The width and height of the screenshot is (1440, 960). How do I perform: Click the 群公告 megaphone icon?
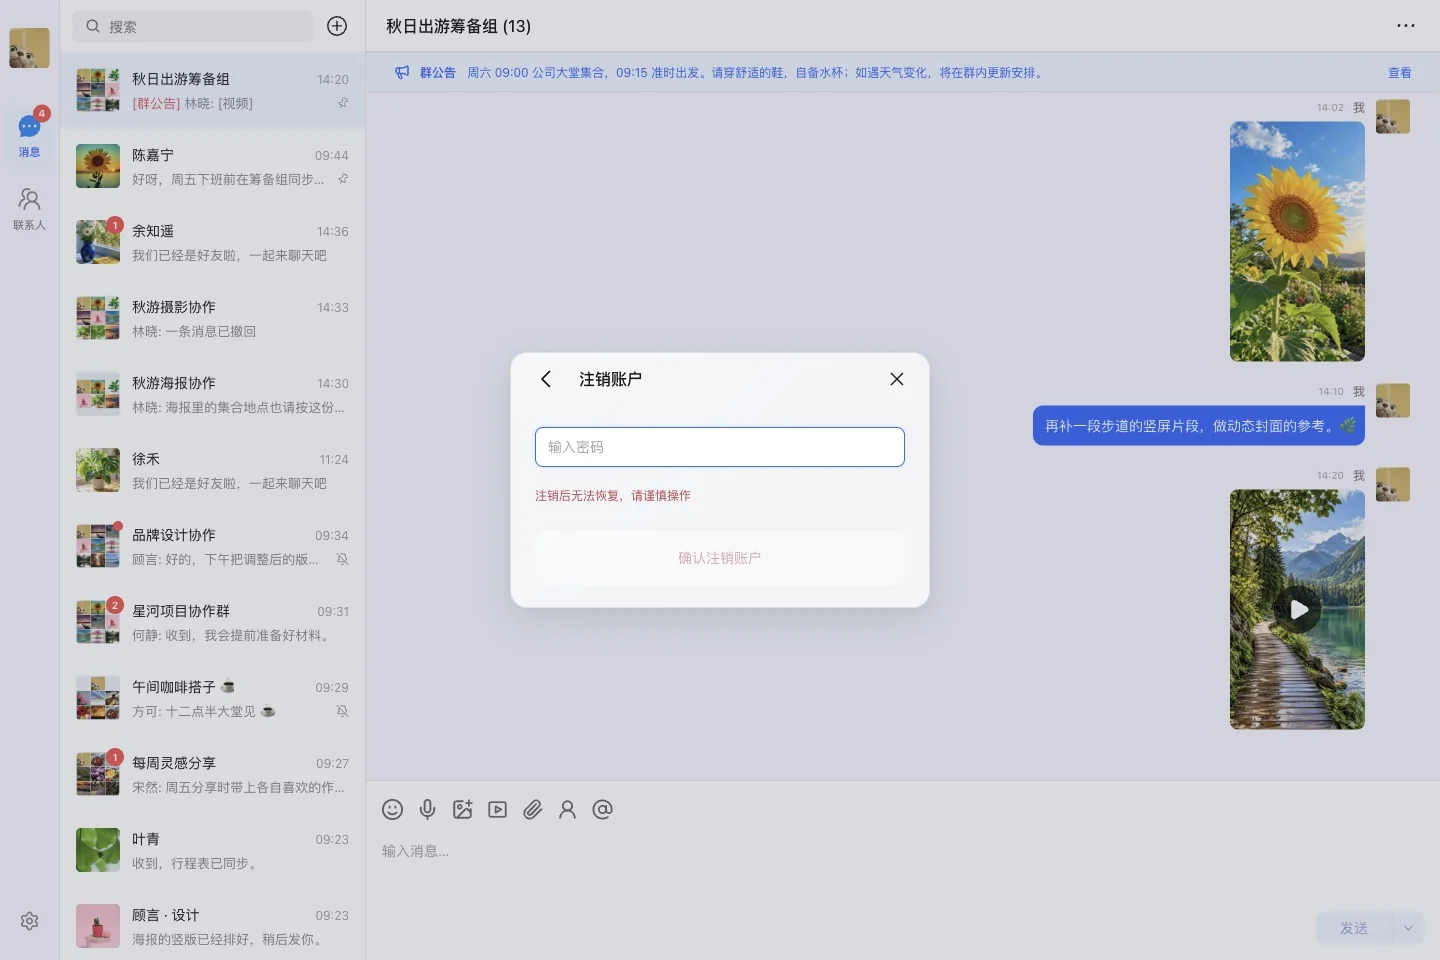pyautogui.click(x=402, y=73)
